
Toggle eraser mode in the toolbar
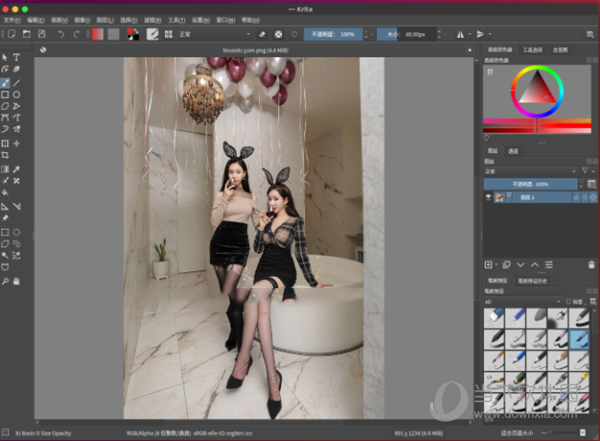pos(262,34)
